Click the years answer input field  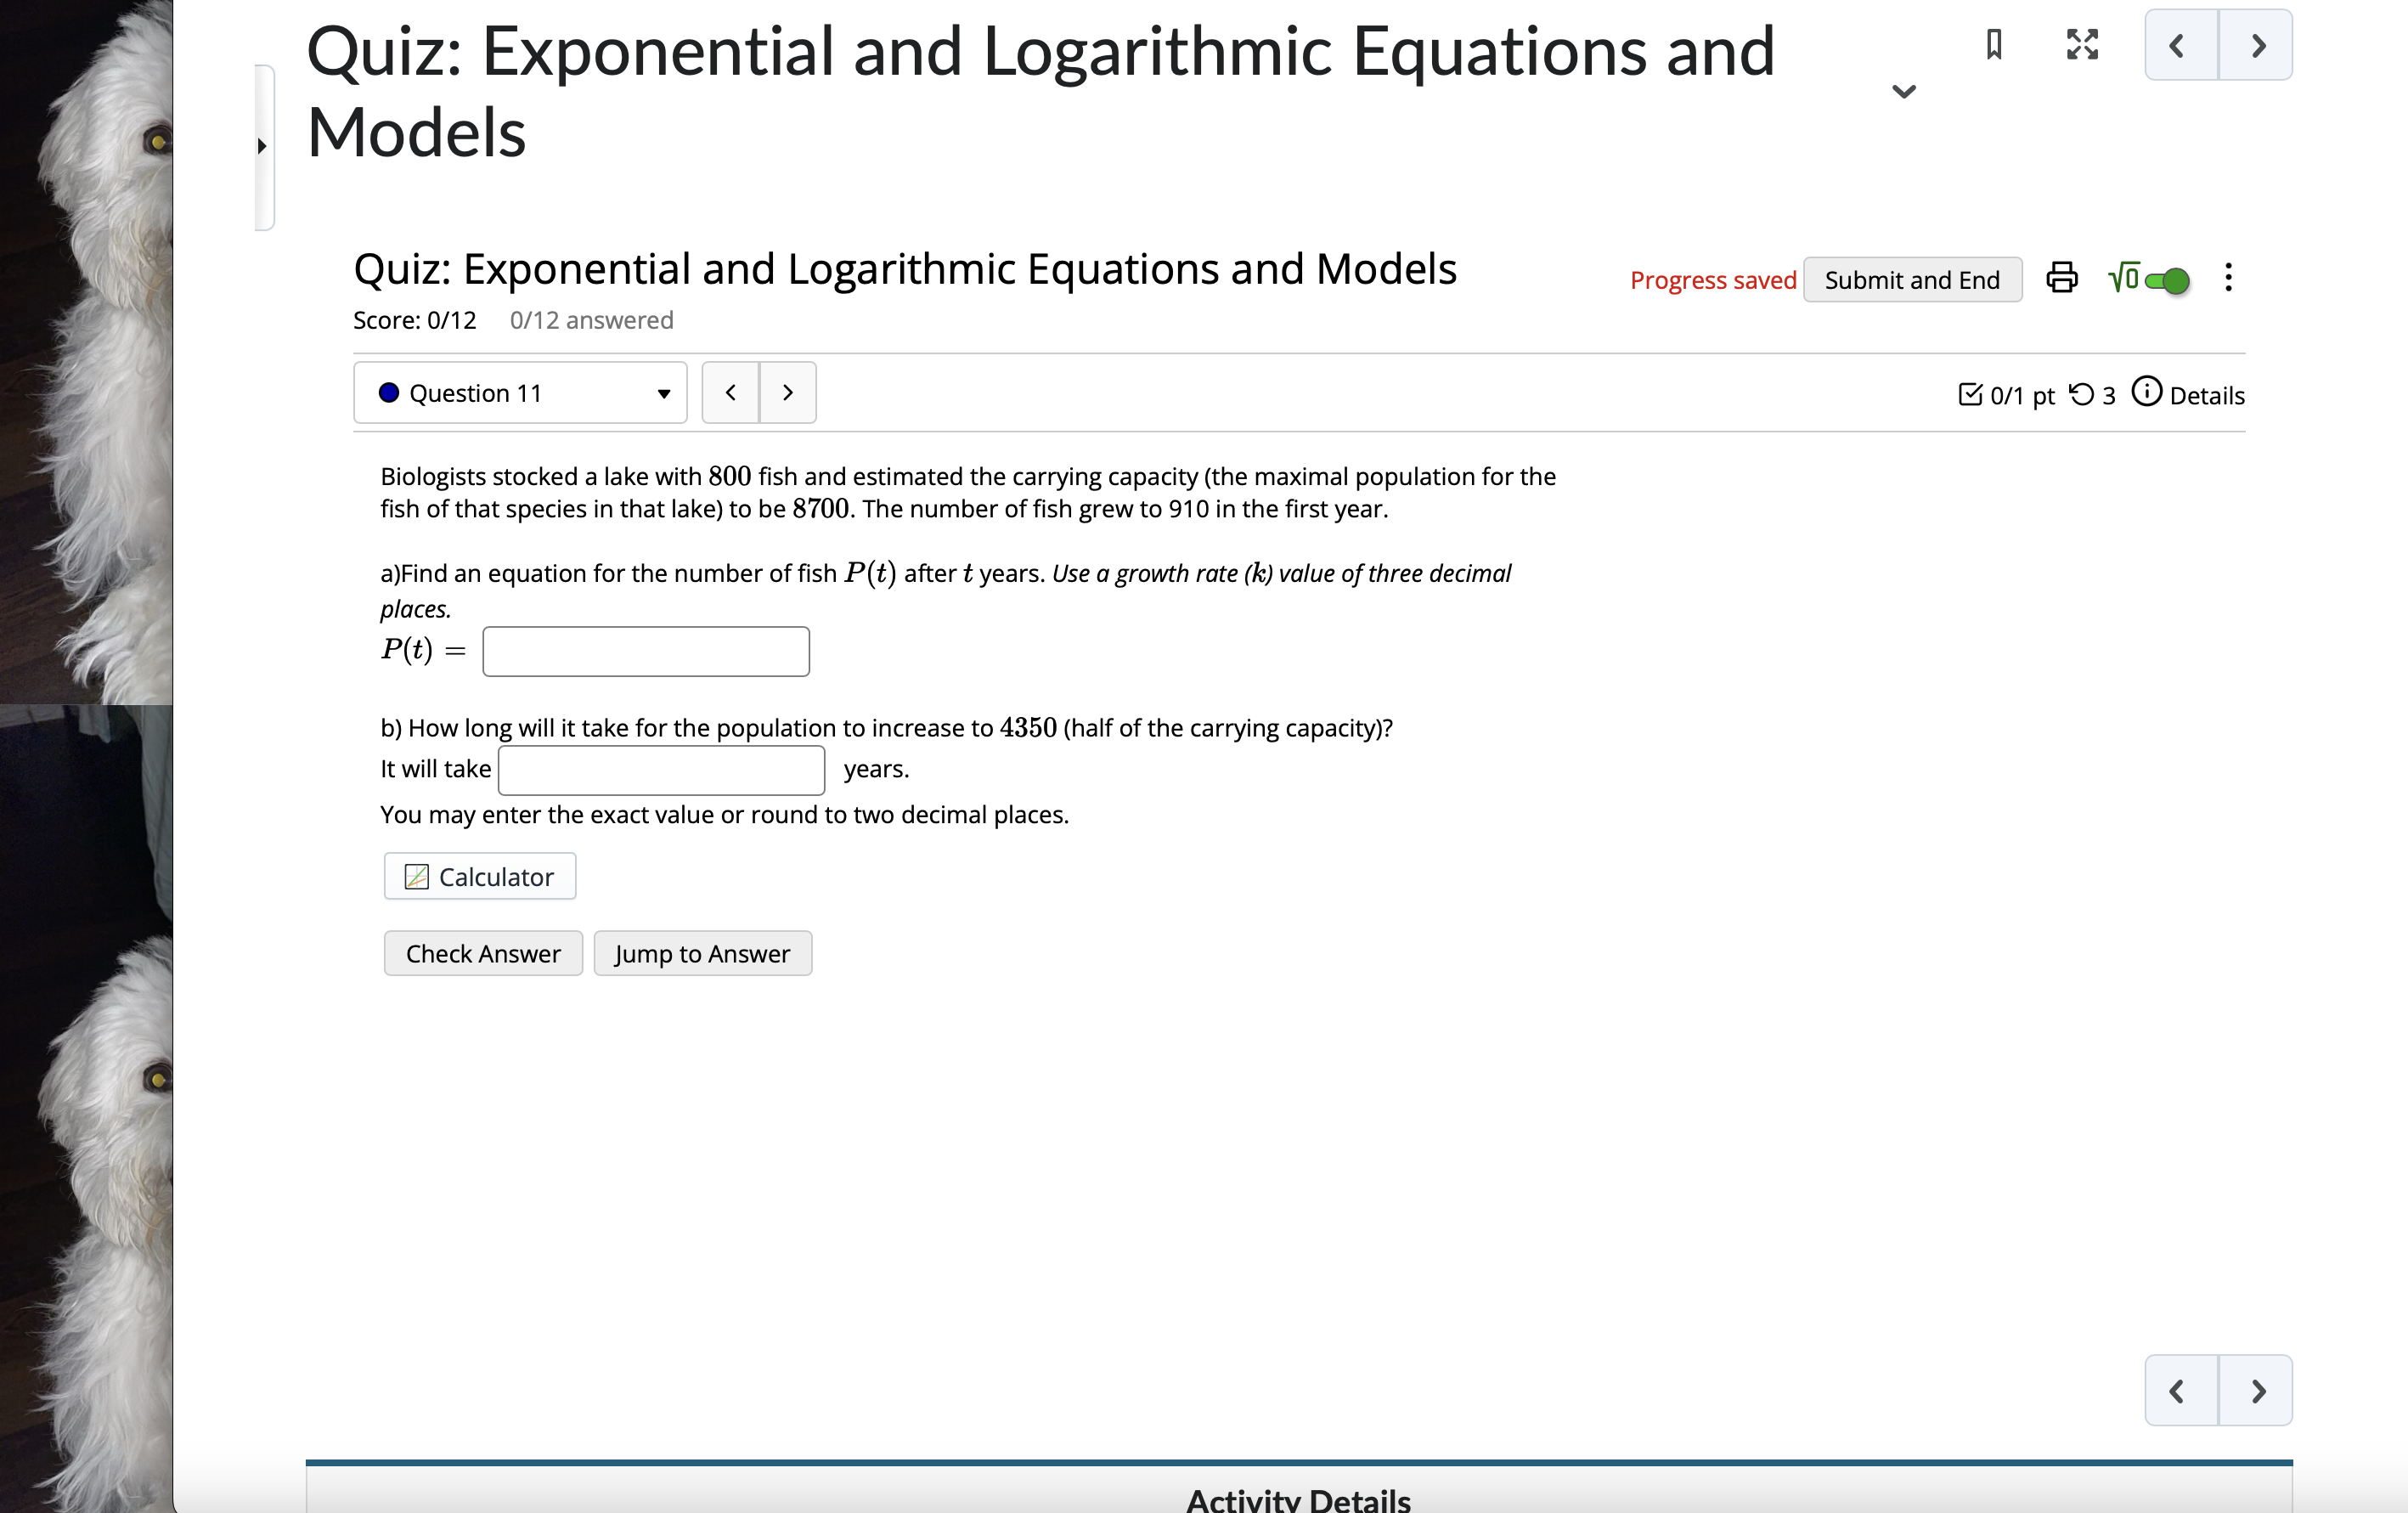pyautogui.click(x=661, y=770)
